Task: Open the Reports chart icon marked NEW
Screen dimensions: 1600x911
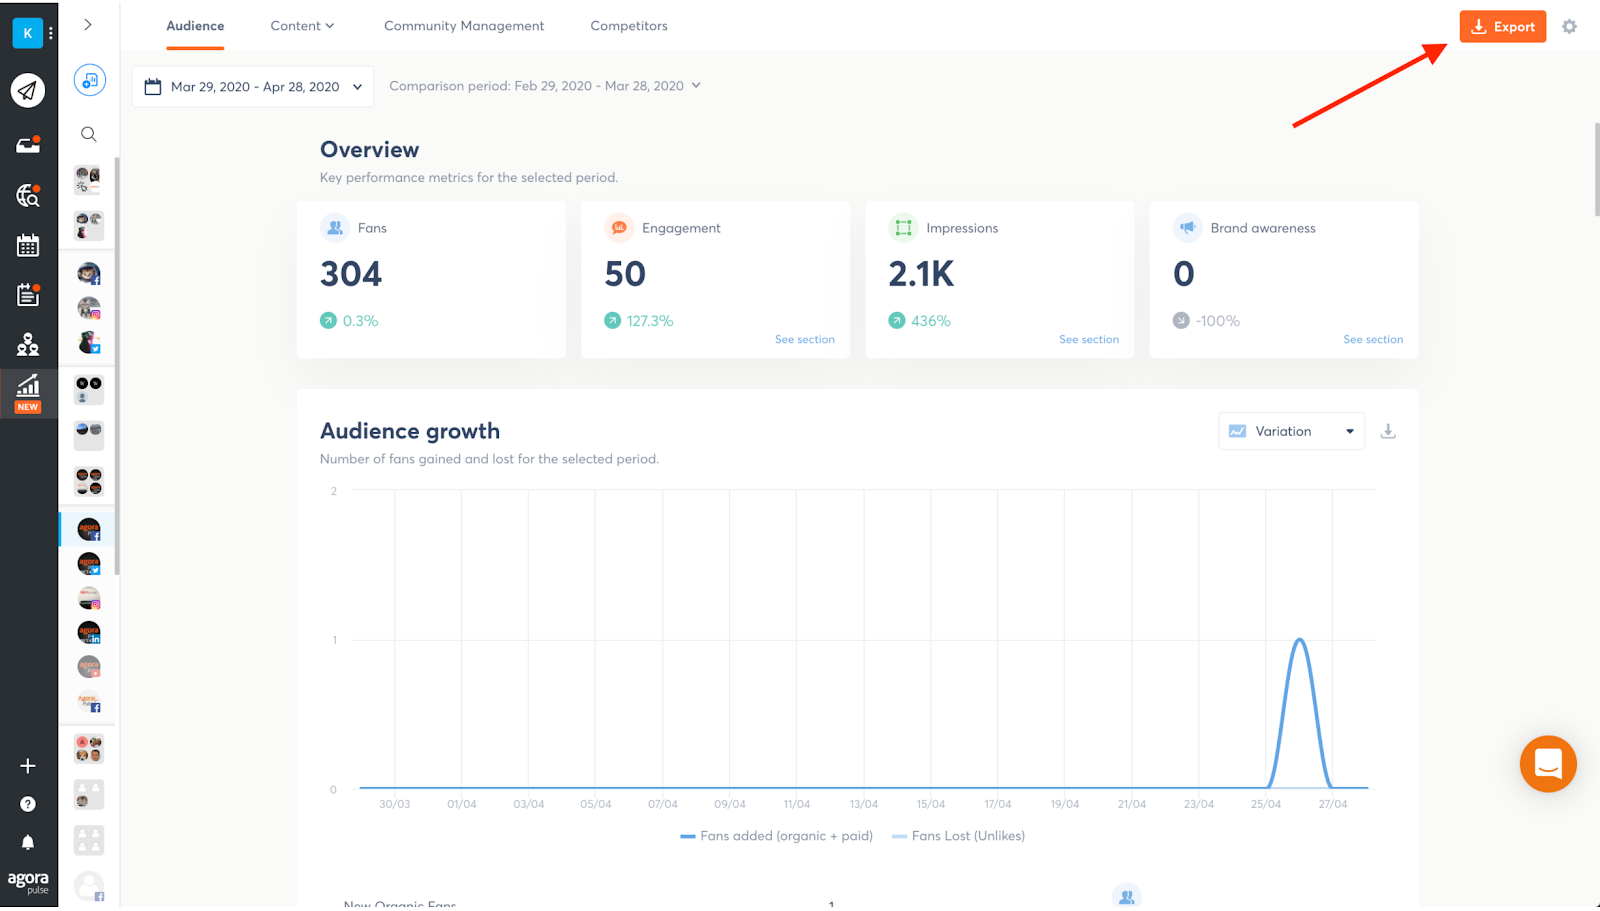Action: (28, 390)
